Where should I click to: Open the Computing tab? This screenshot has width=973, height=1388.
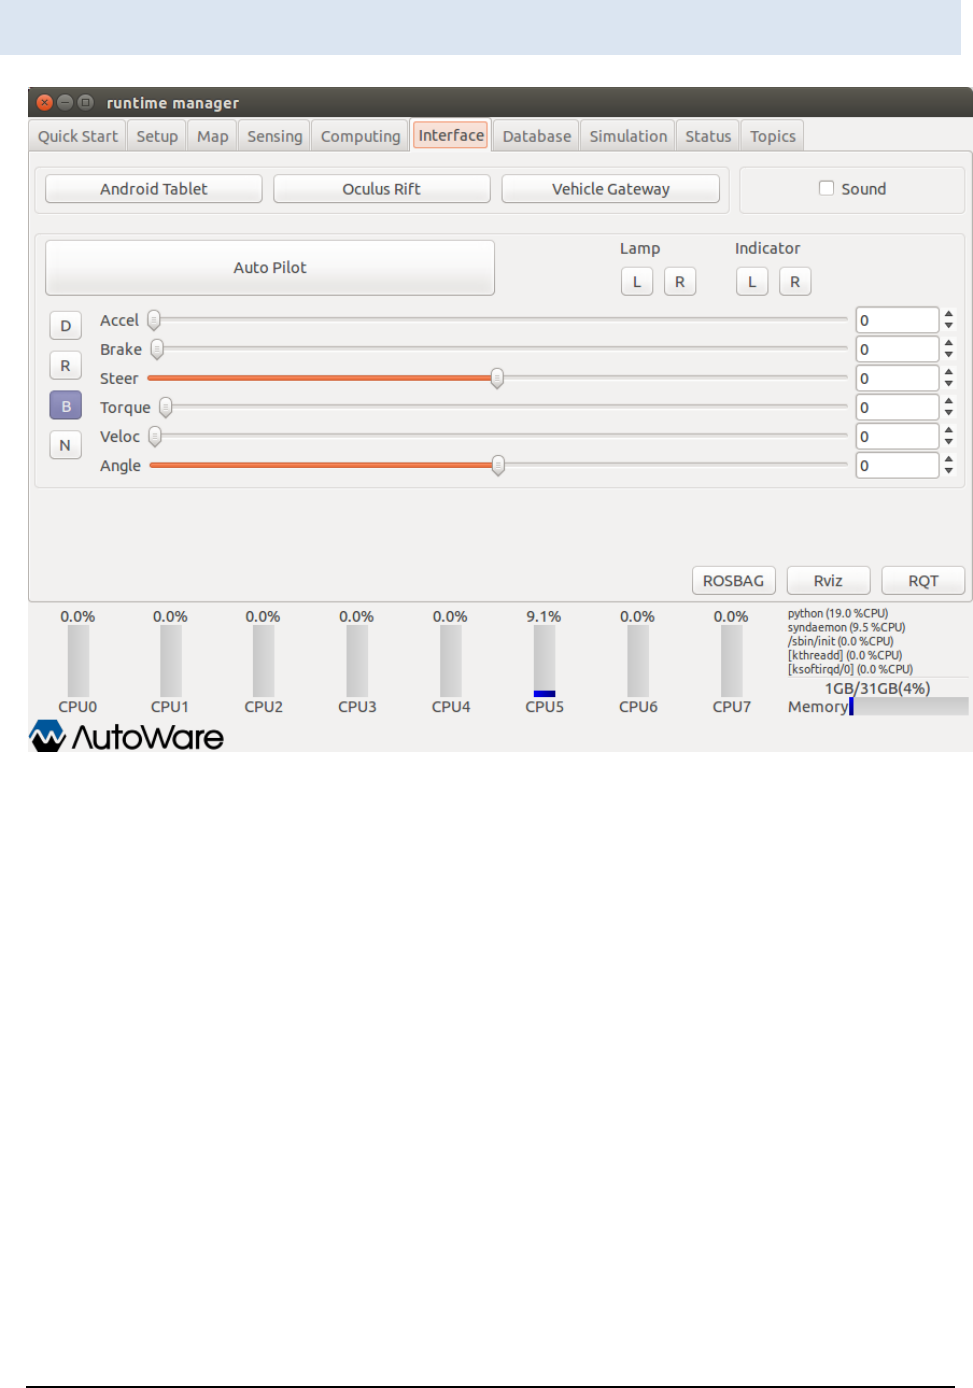click(360, 136)
